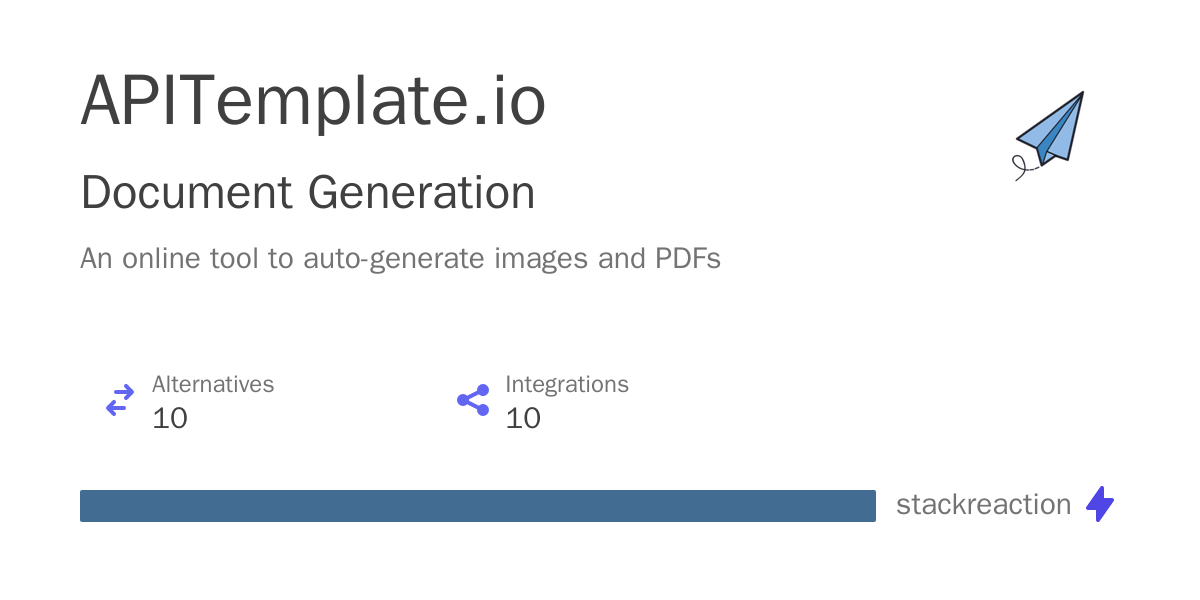
Task: Click the paper plane logo
Action: [1054, 128]
